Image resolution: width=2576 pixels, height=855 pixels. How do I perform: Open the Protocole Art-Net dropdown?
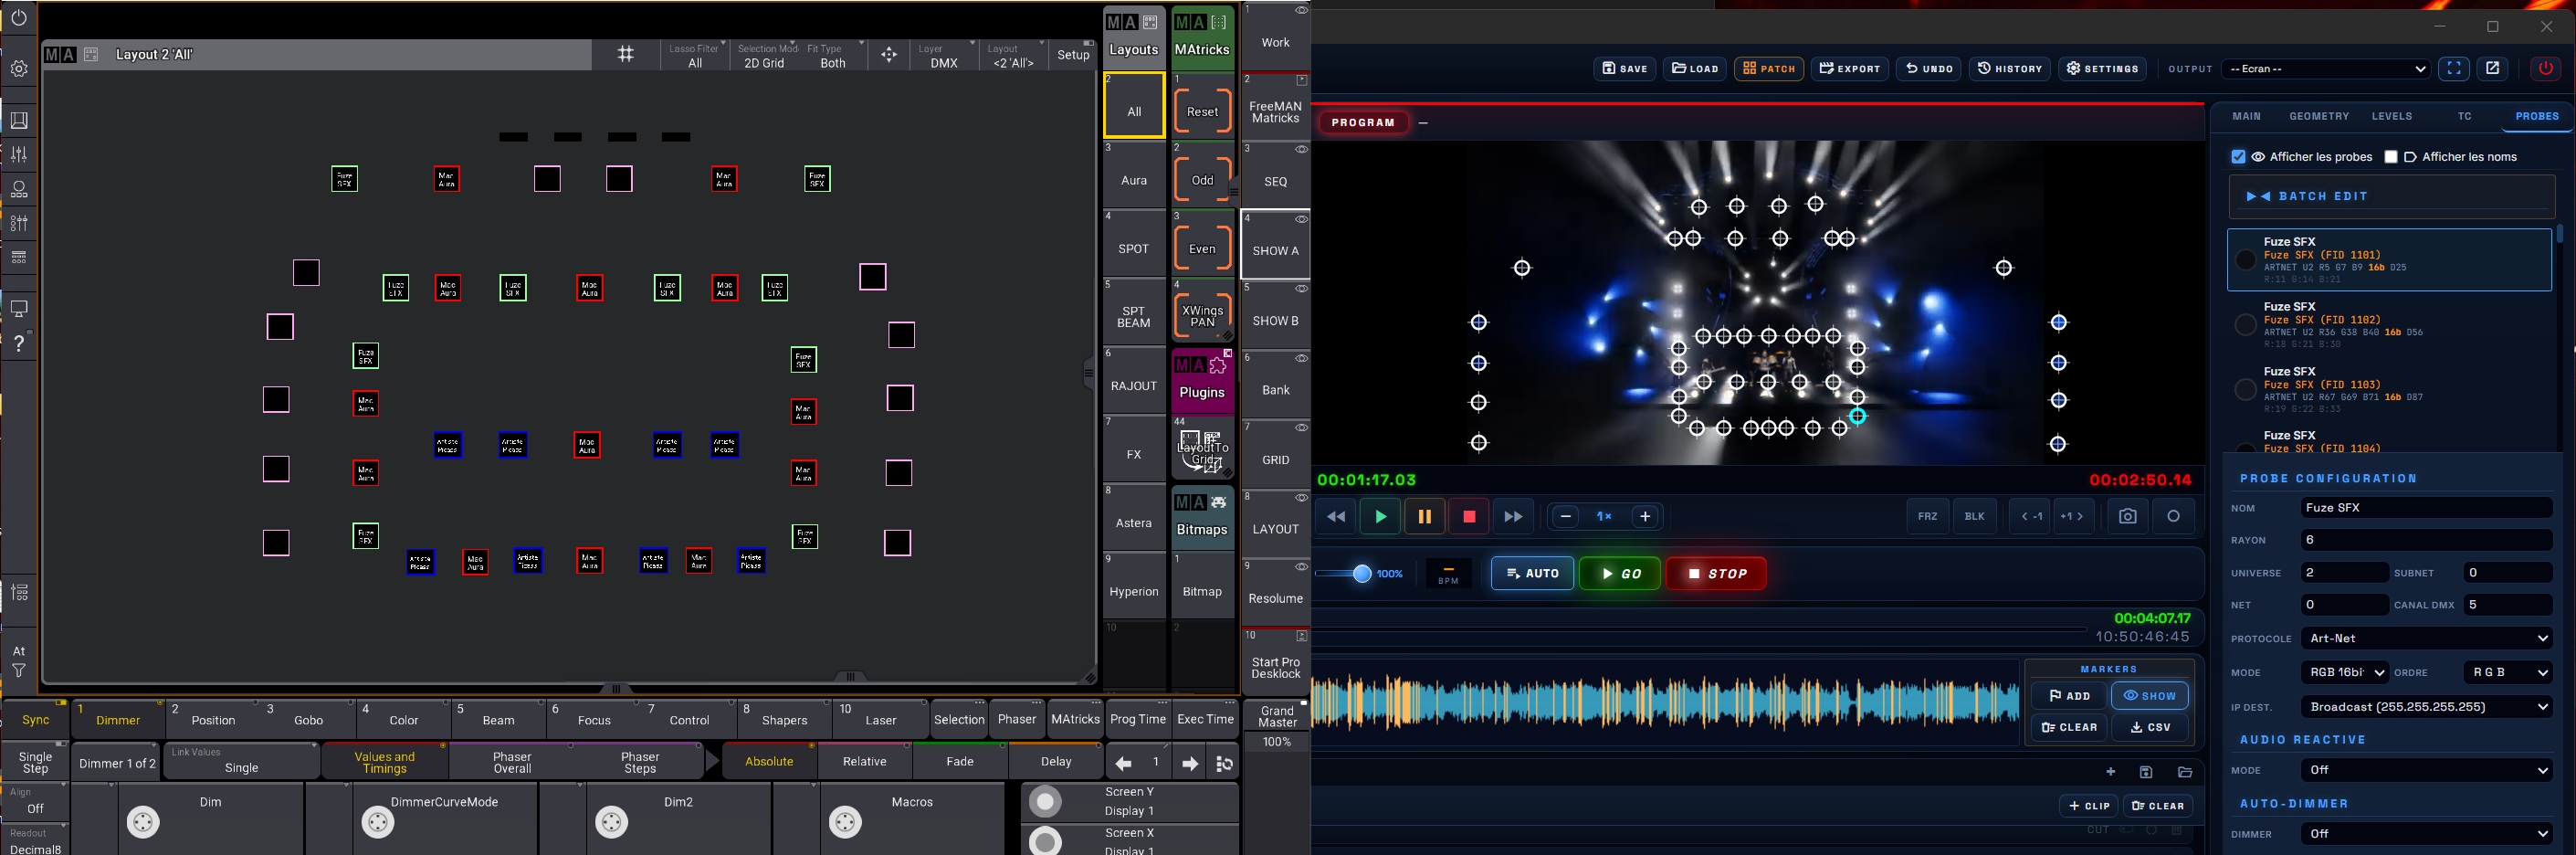[x=2426, y=638]
